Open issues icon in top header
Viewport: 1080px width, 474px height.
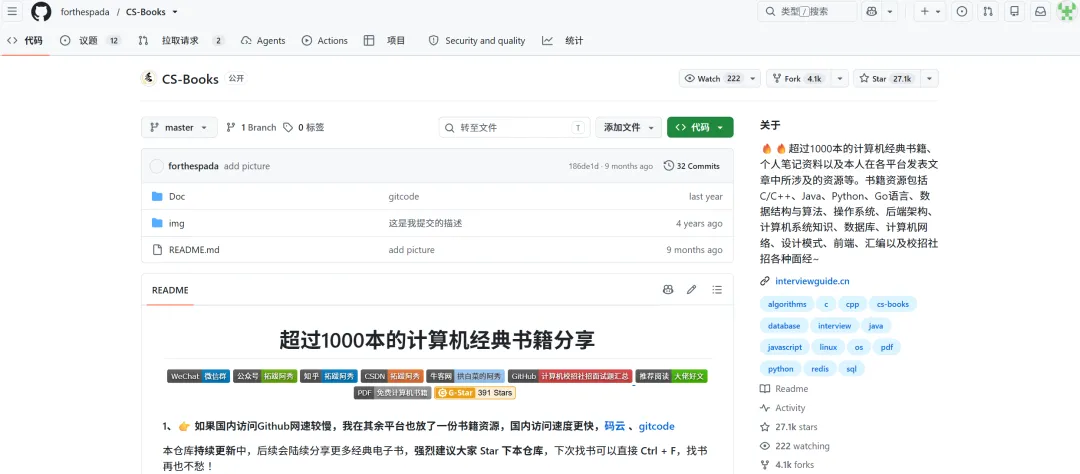tap(962, 12)
